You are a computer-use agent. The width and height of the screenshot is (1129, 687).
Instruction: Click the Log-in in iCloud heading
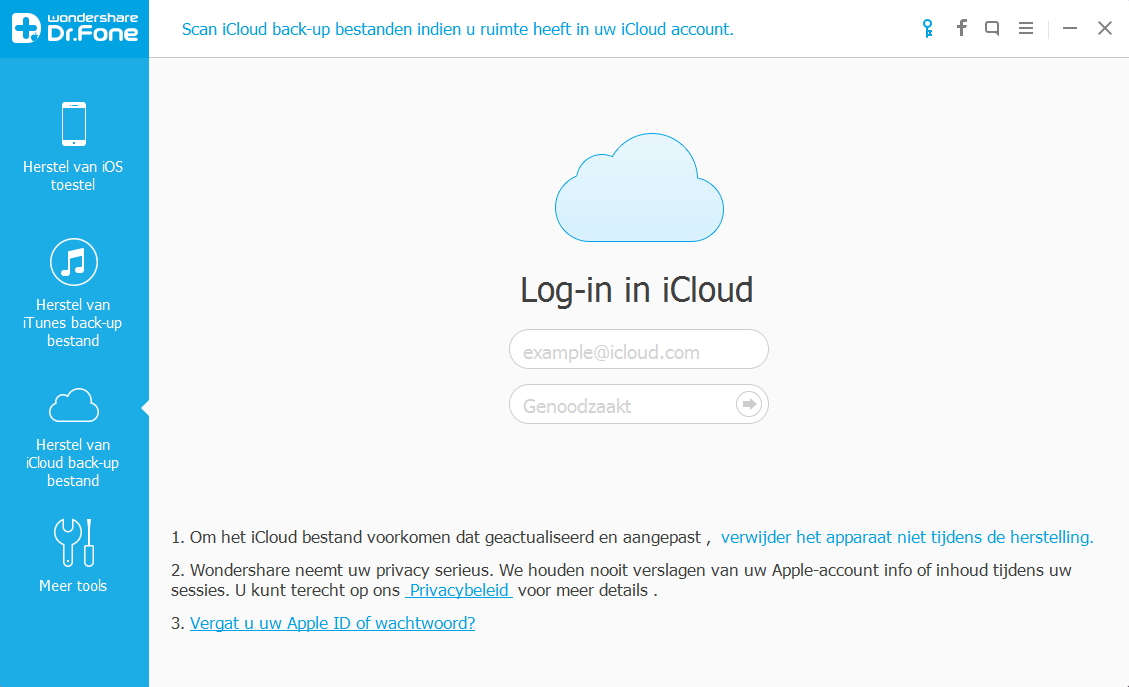tap(637, 291)
